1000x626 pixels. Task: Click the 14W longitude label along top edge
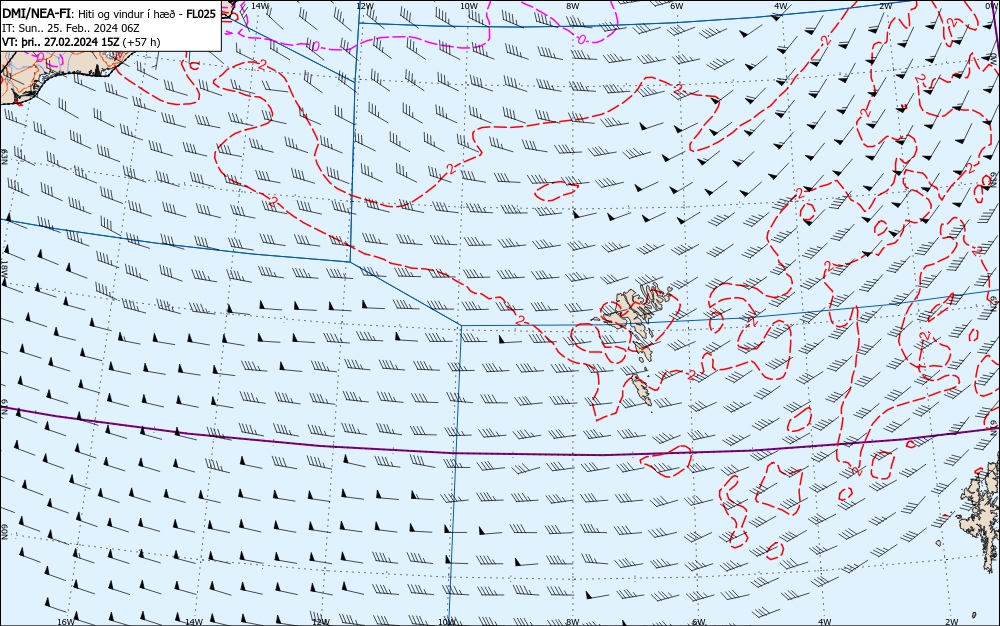pos(260,6)
